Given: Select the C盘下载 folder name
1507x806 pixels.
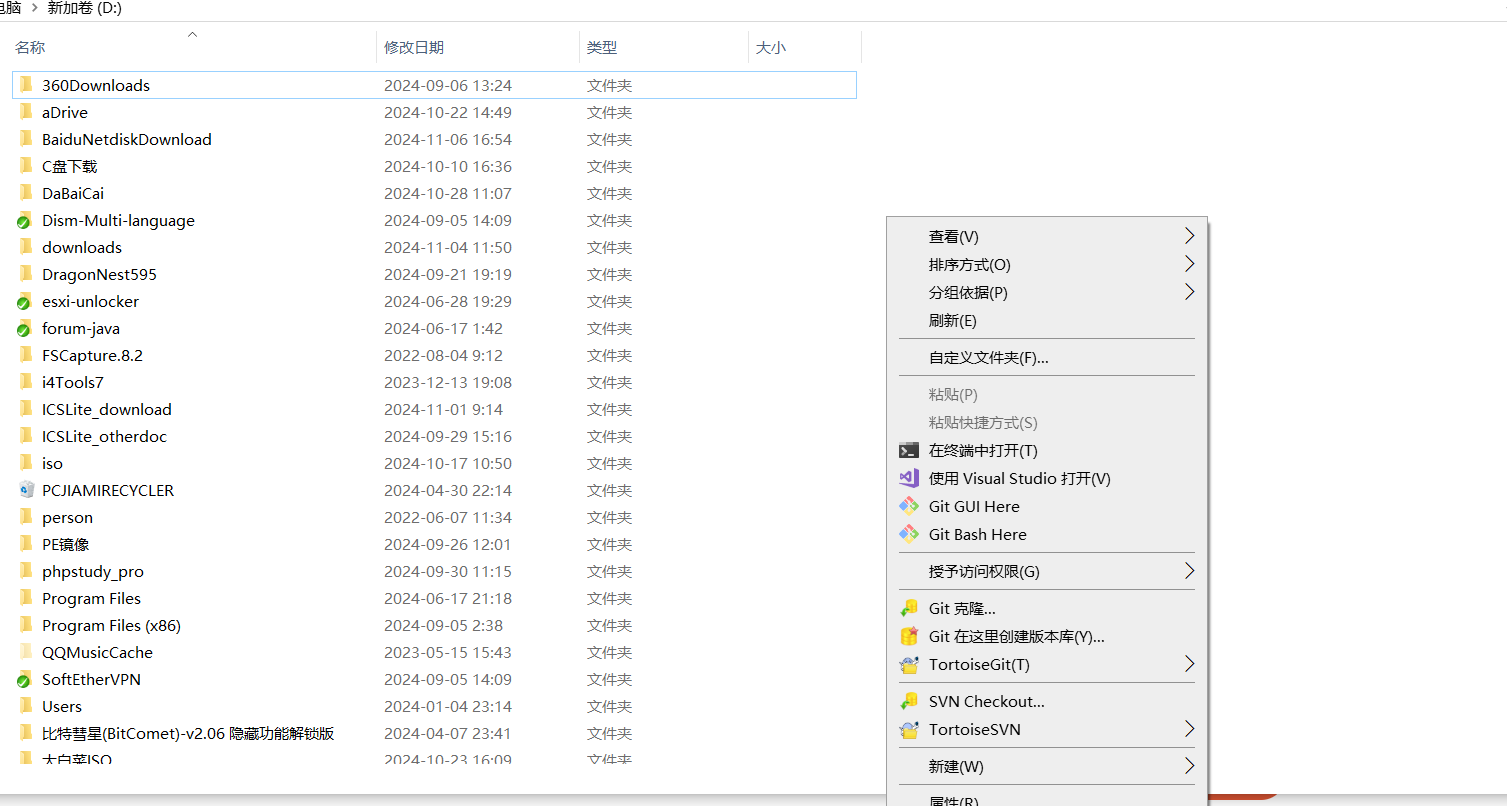Looking at the screenshot, I should [x=70, y=166].
